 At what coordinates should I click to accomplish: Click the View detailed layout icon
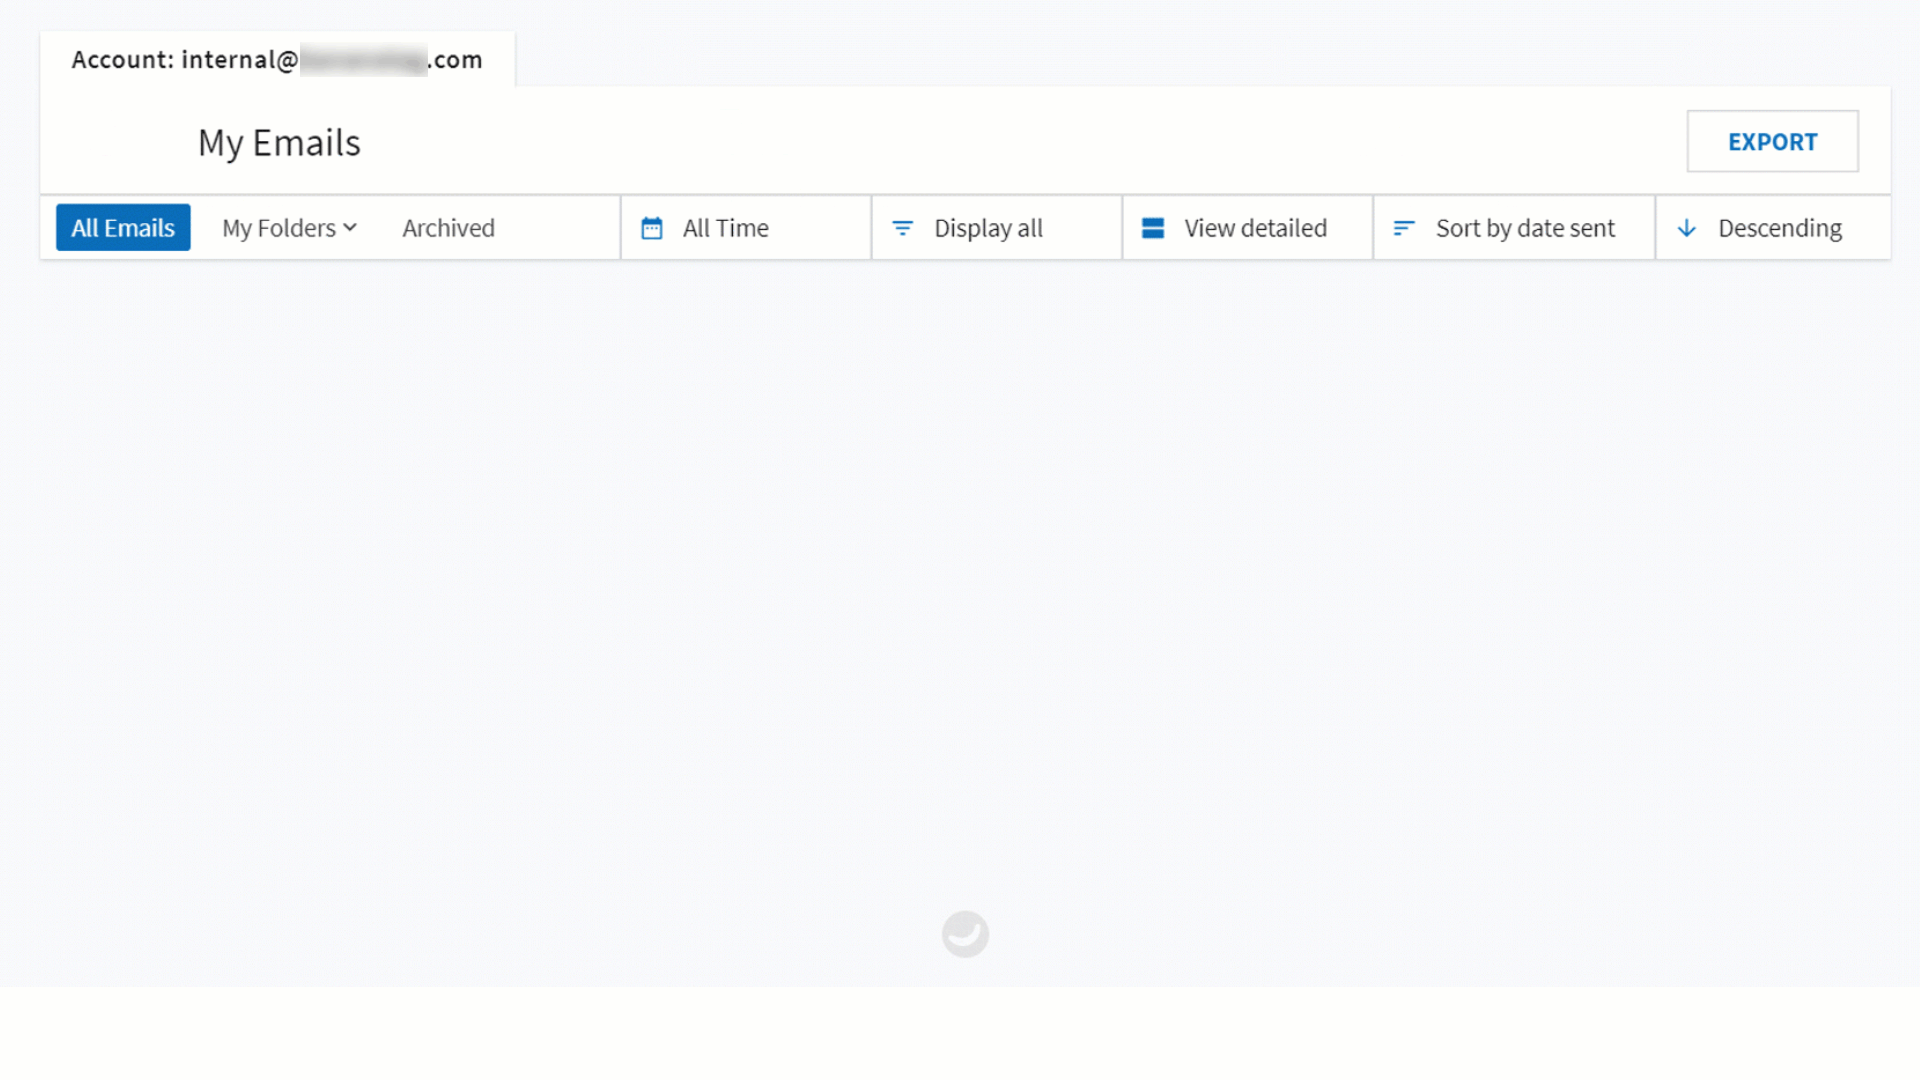coord(1153,228)
